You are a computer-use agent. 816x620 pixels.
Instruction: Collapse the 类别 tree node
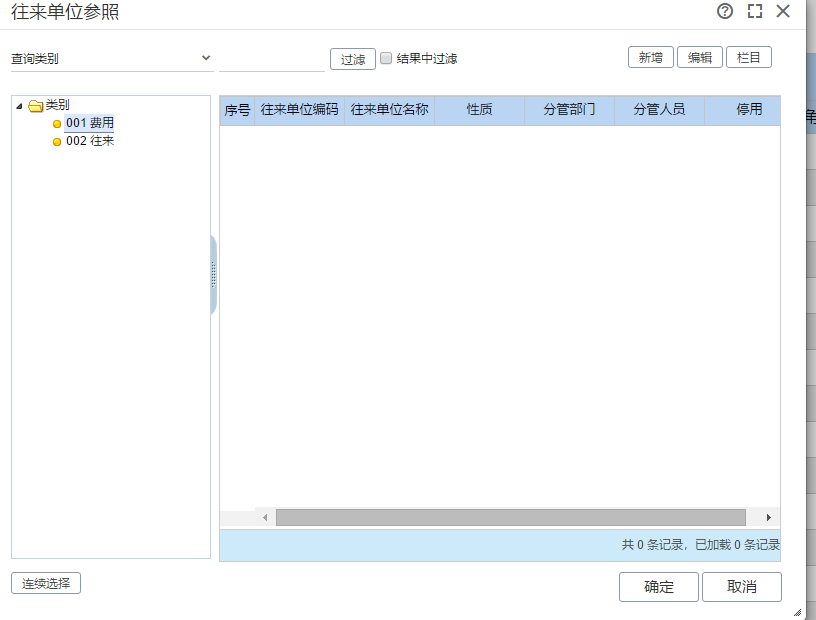19,106
